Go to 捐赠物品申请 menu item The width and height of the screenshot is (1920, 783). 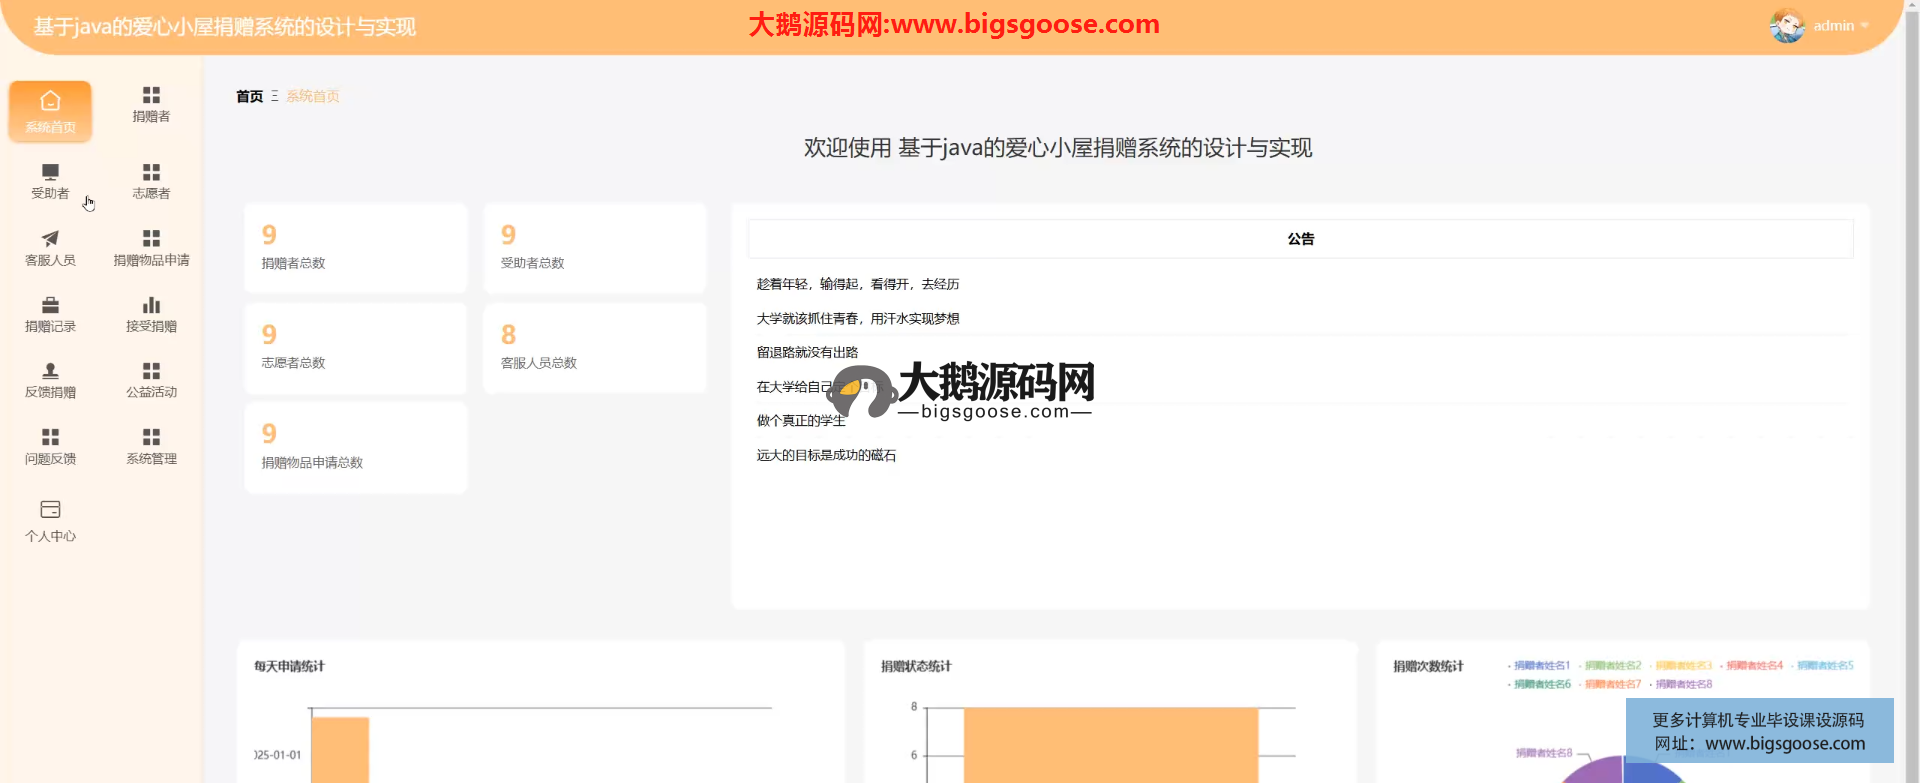tap(151, 248)
